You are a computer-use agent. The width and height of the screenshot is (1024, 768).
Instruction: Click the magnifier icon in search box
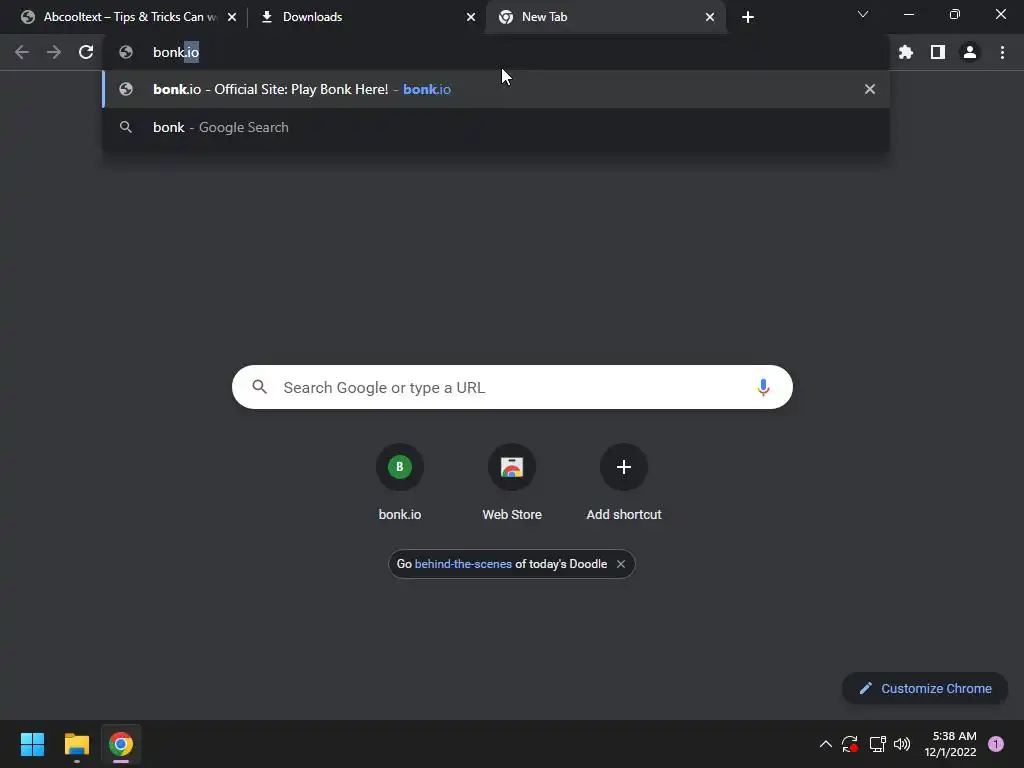[x=259, y=387]
